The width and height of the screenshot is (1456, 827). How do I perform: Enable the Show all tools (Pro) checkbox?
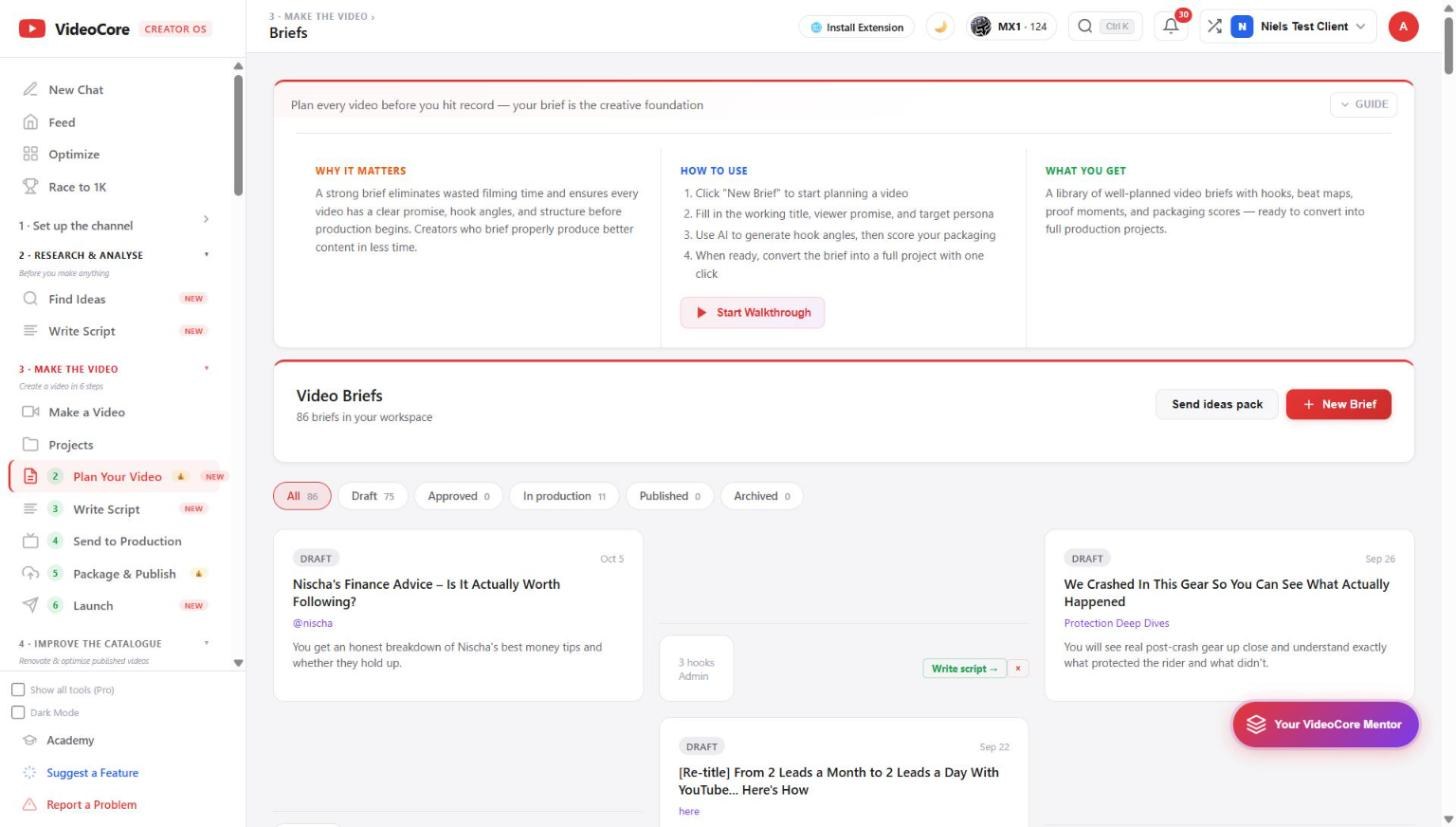[18, 690]
